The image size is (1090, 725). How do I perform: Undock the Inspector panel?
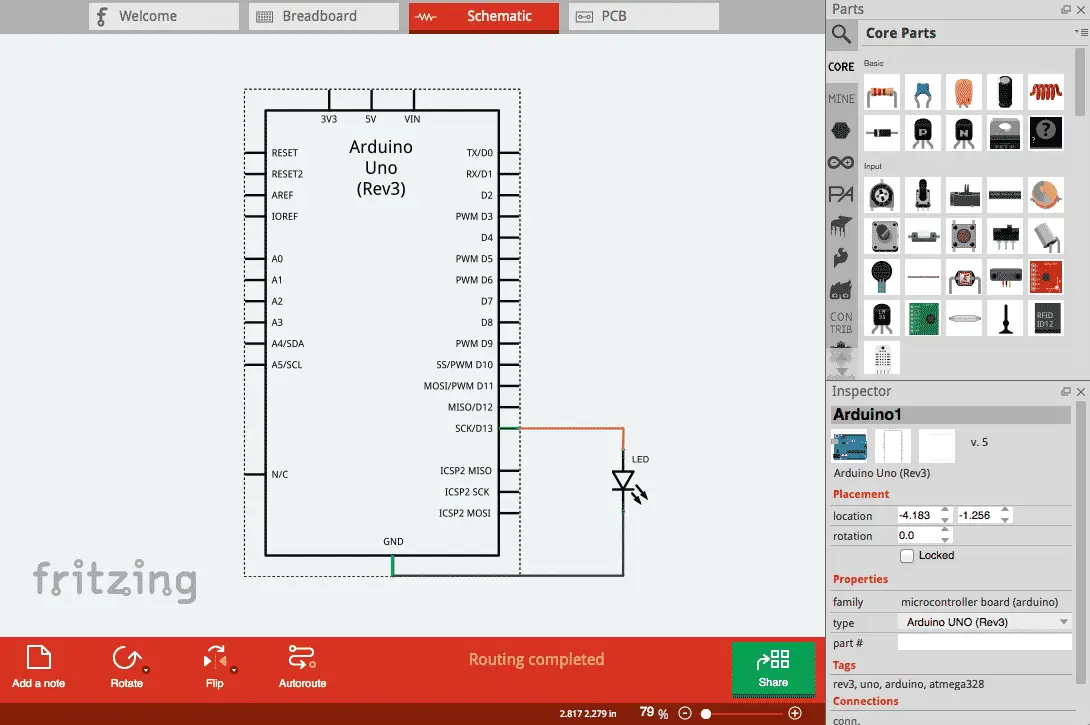1066,391
